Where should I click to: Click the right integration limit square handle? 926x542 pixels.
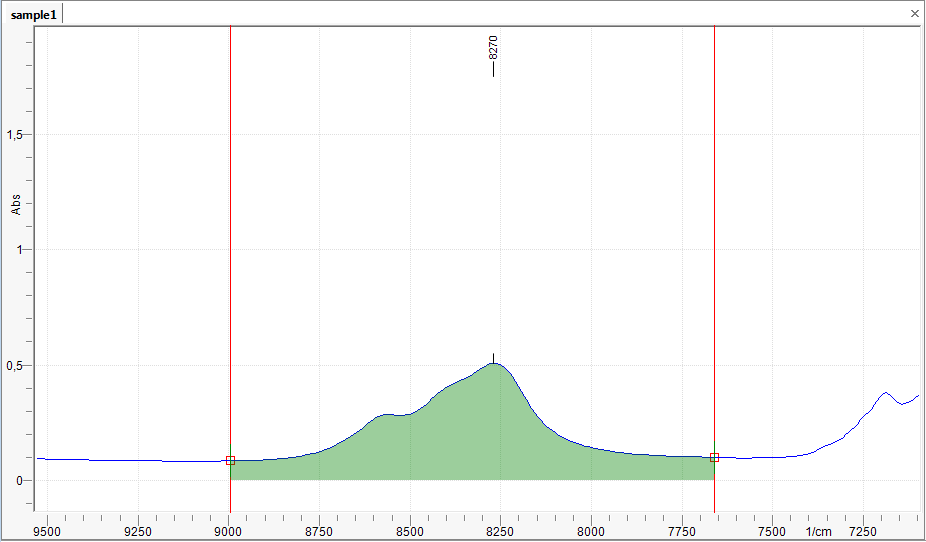[x=714, y=457]
